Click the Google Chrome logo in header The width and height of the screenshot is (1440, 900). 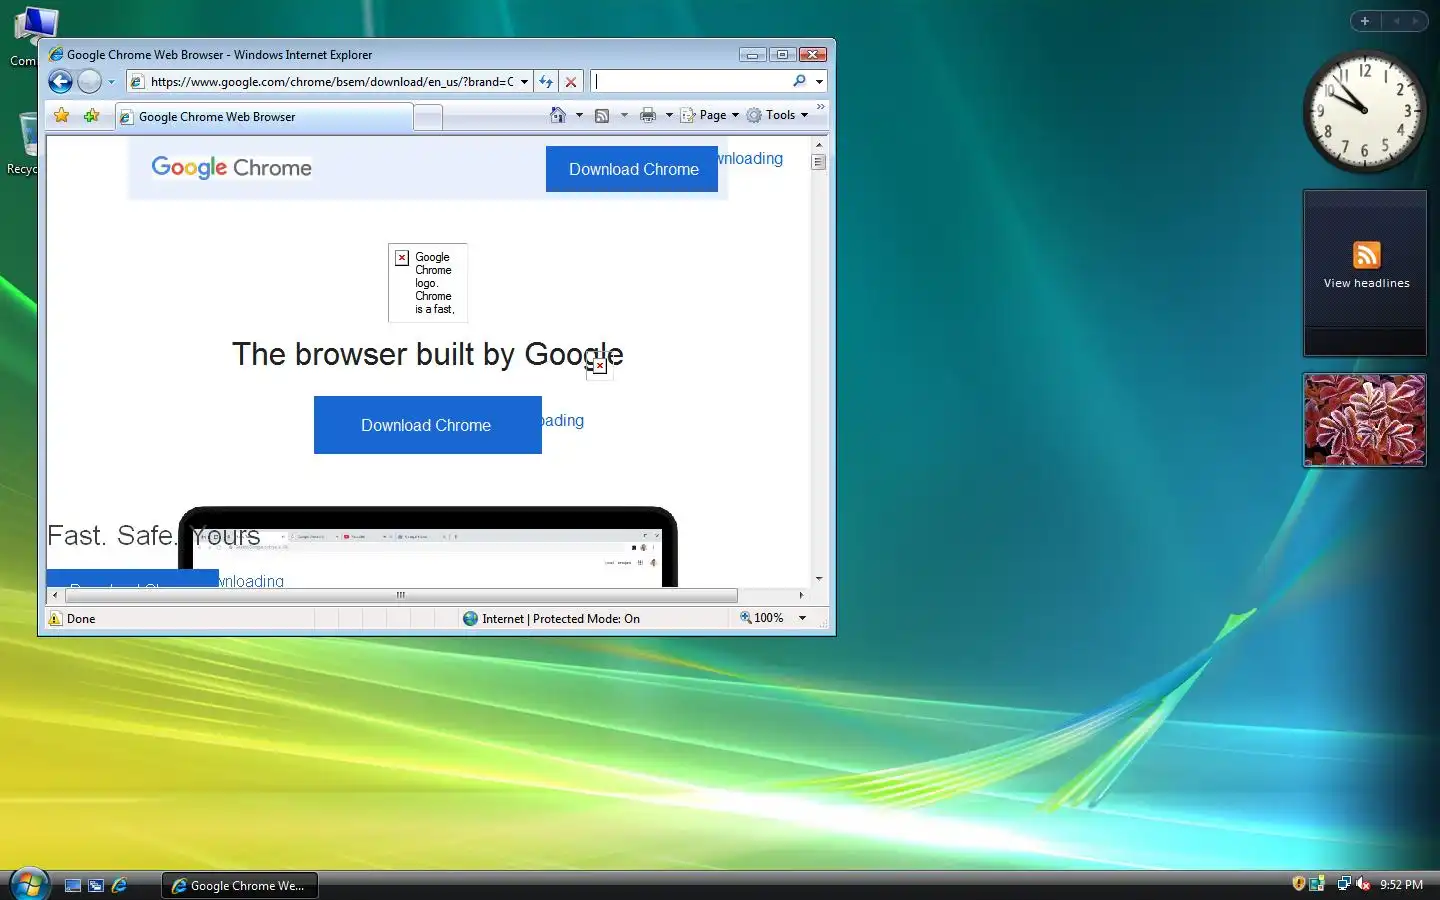(x=231, y=167)
